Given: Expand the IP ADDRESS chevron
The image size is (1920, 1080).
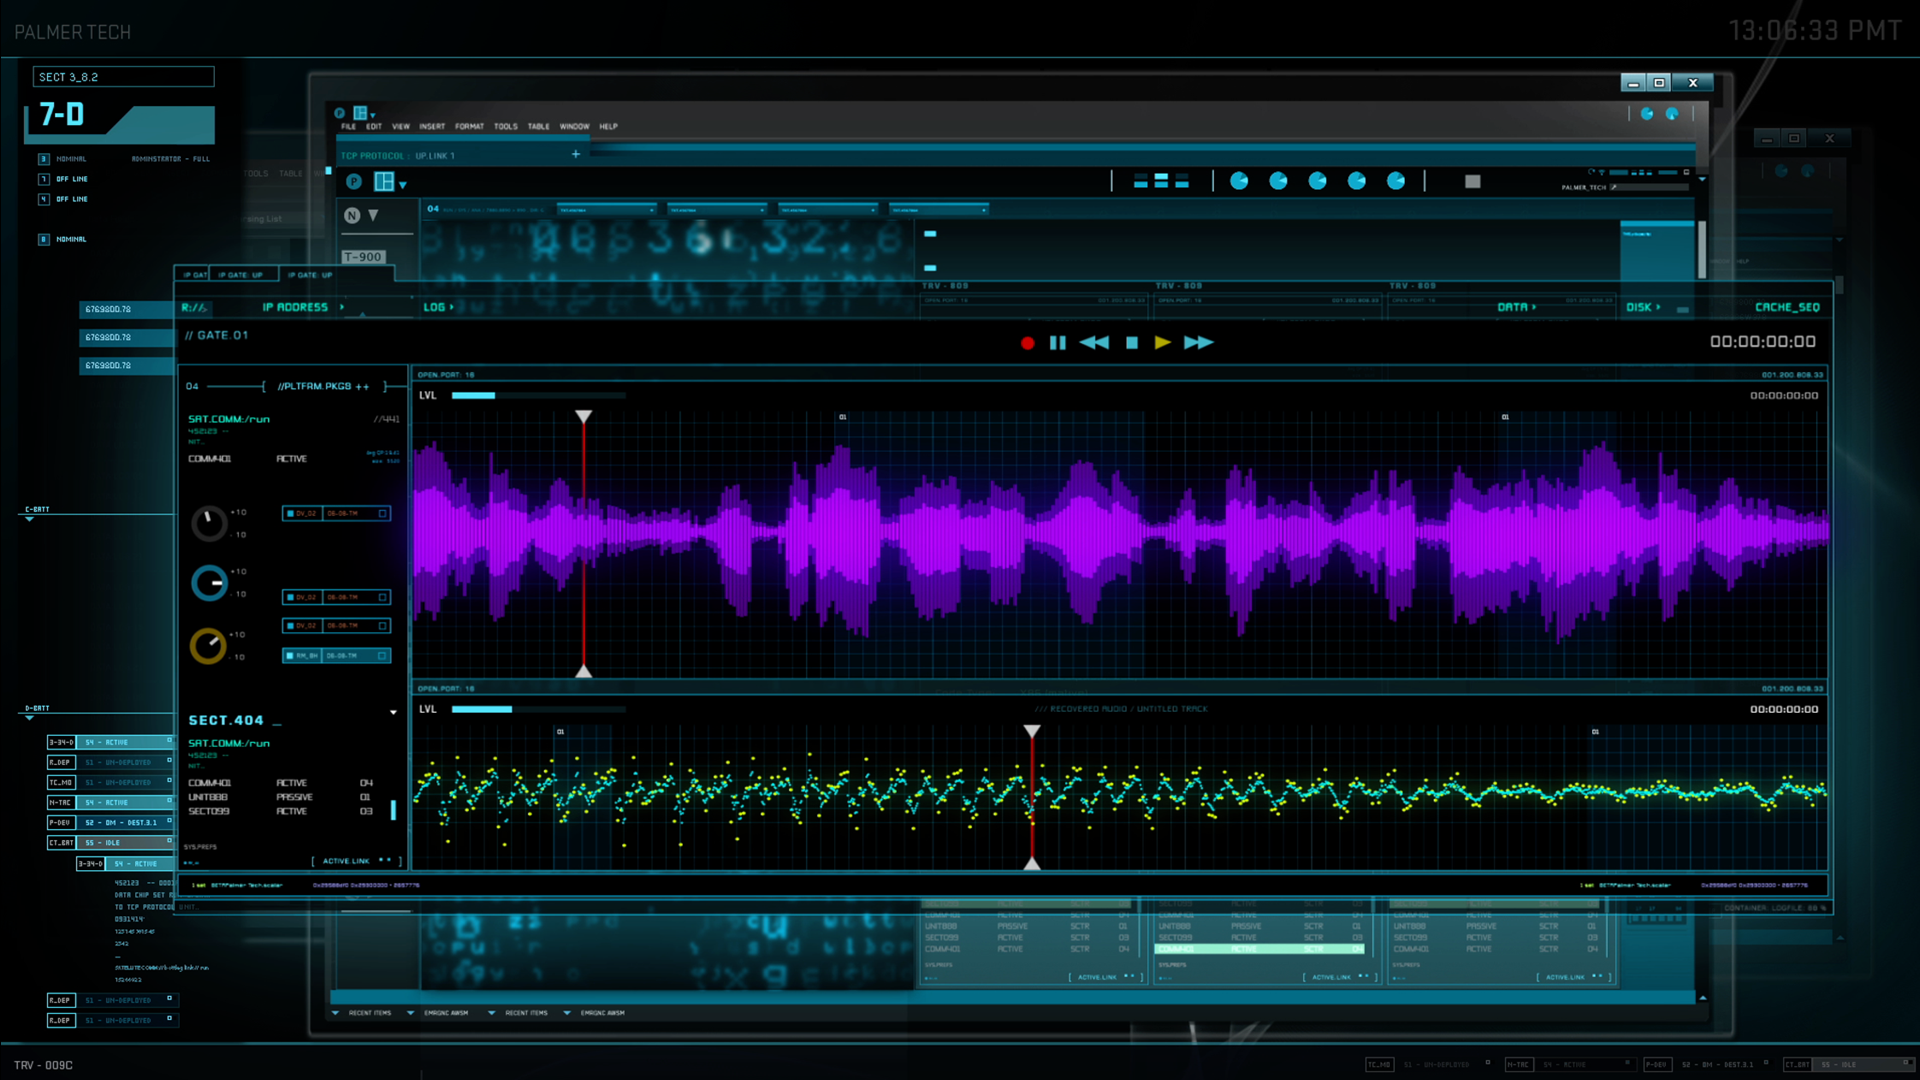Looking at the screenshot, I should point(342,307).
